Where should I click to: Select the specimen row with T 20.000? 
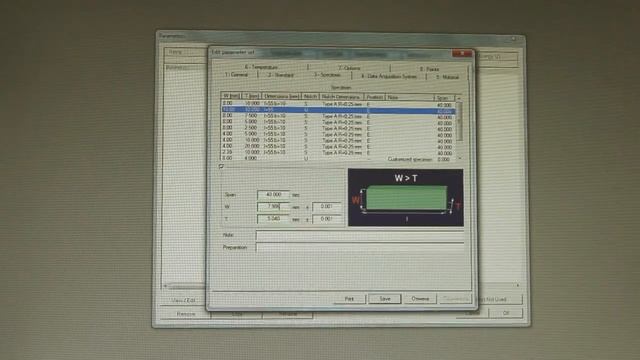point(338,146)
